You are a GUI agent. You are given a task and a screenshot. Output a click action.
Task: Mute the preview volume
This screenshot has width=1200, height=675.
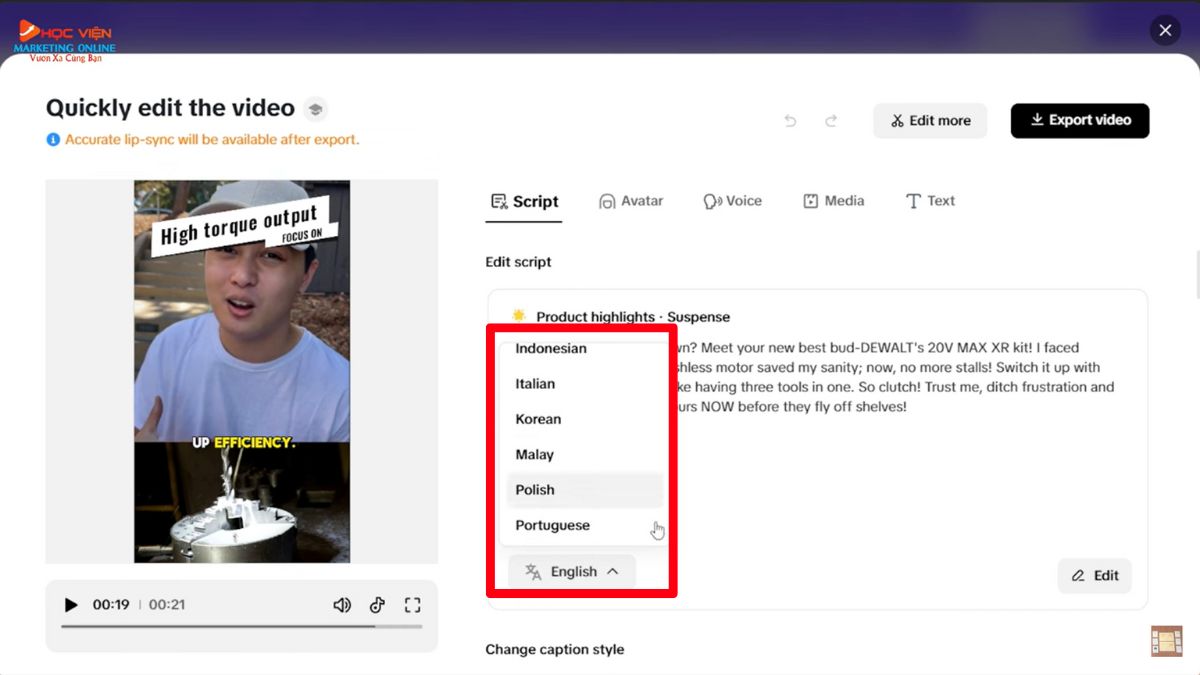[x=342, y=605]
